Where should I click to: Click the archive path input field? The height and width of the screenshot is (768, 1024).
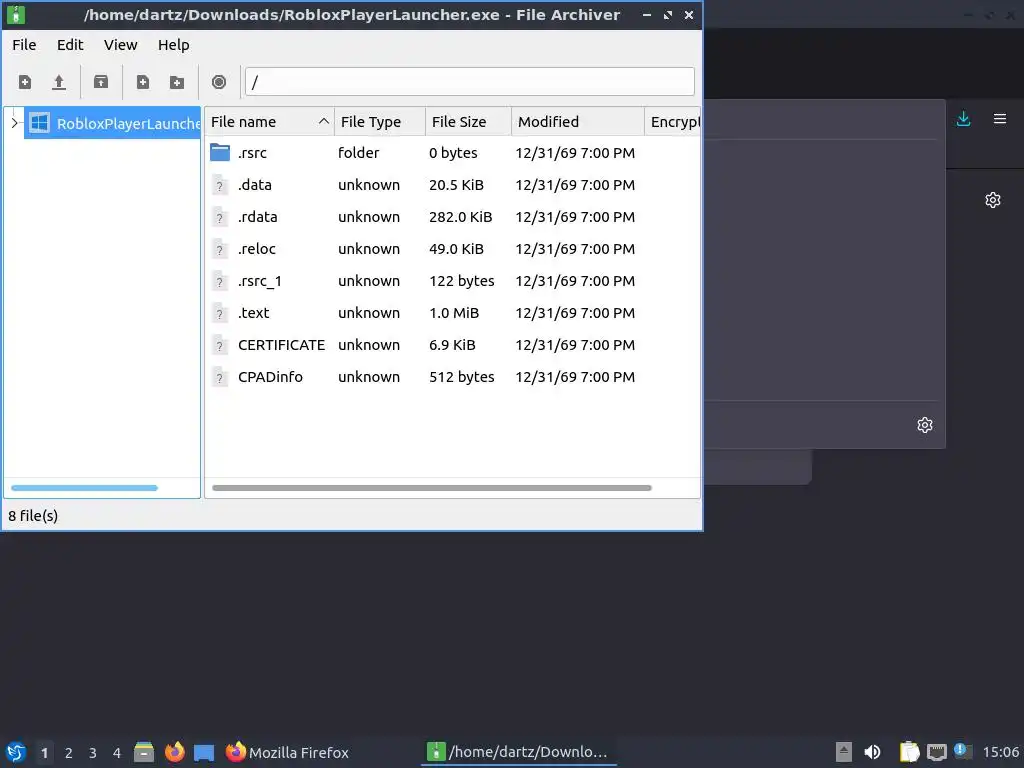(x=470, y=82)
